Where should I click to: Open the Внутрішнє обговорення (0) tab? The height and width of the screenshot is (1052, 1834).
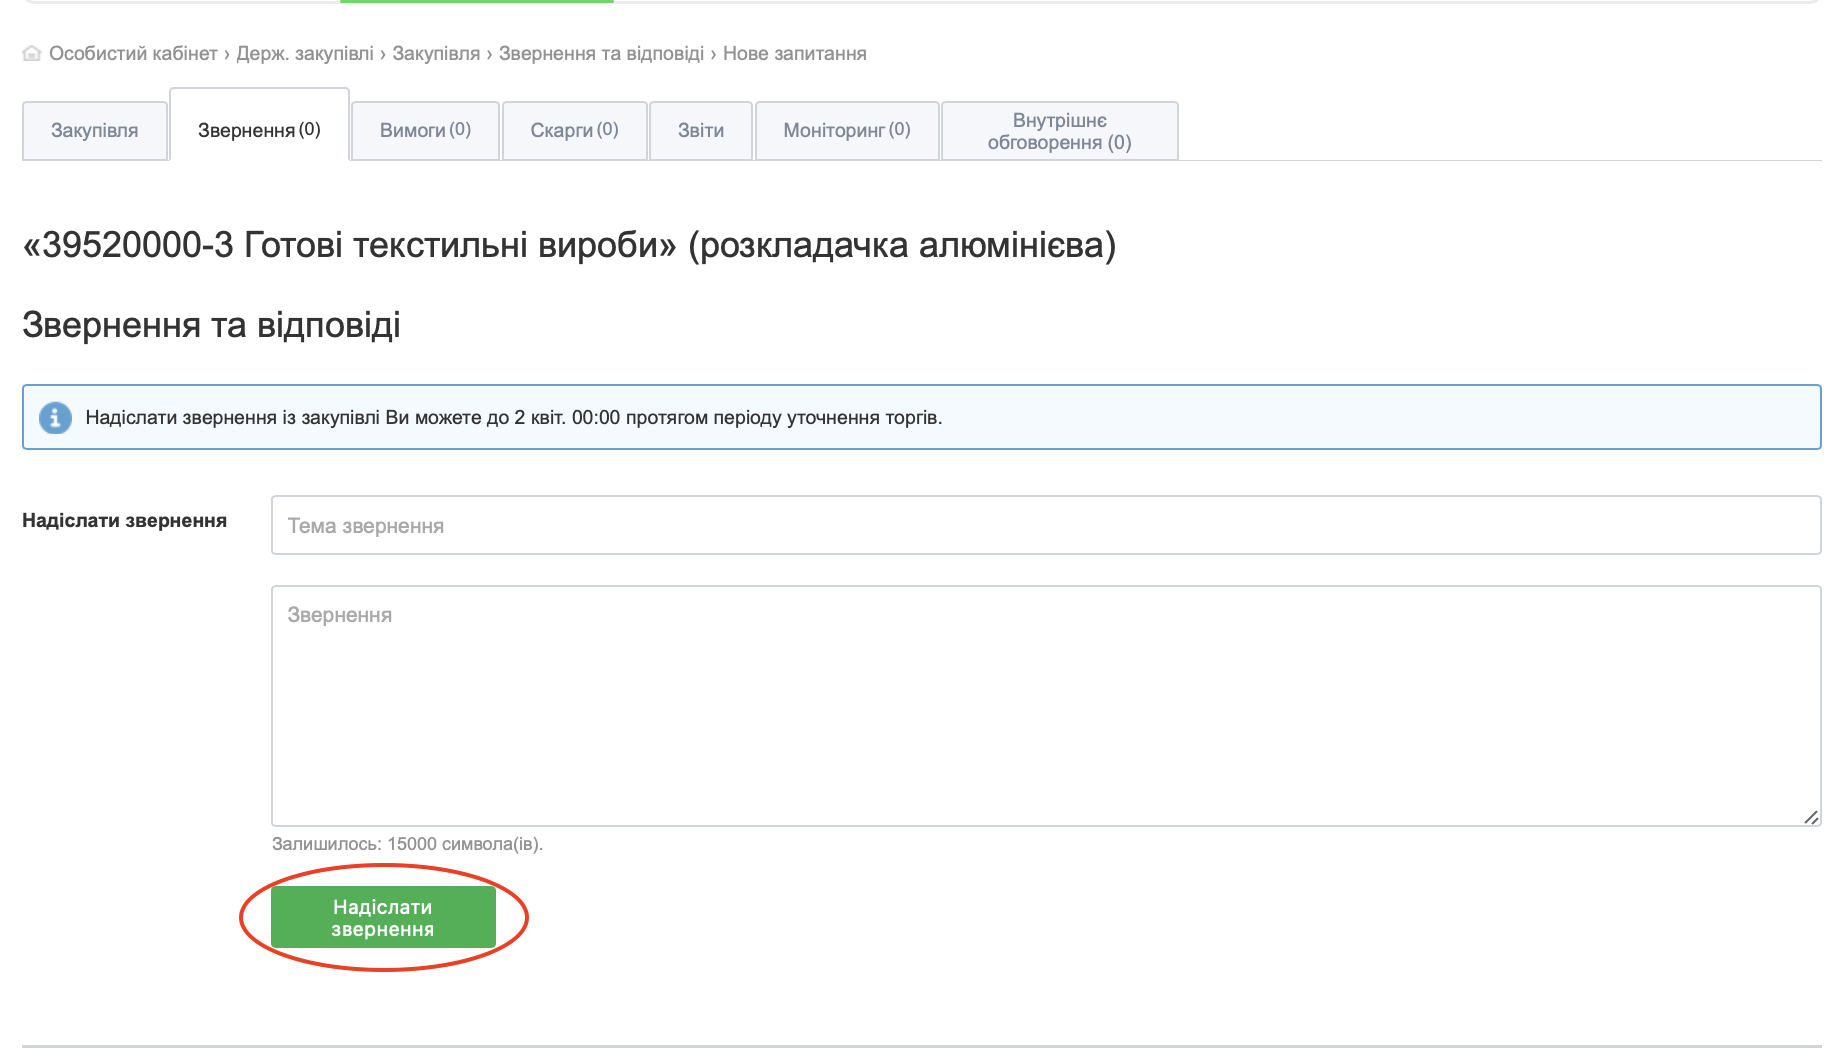[1059, 131]
